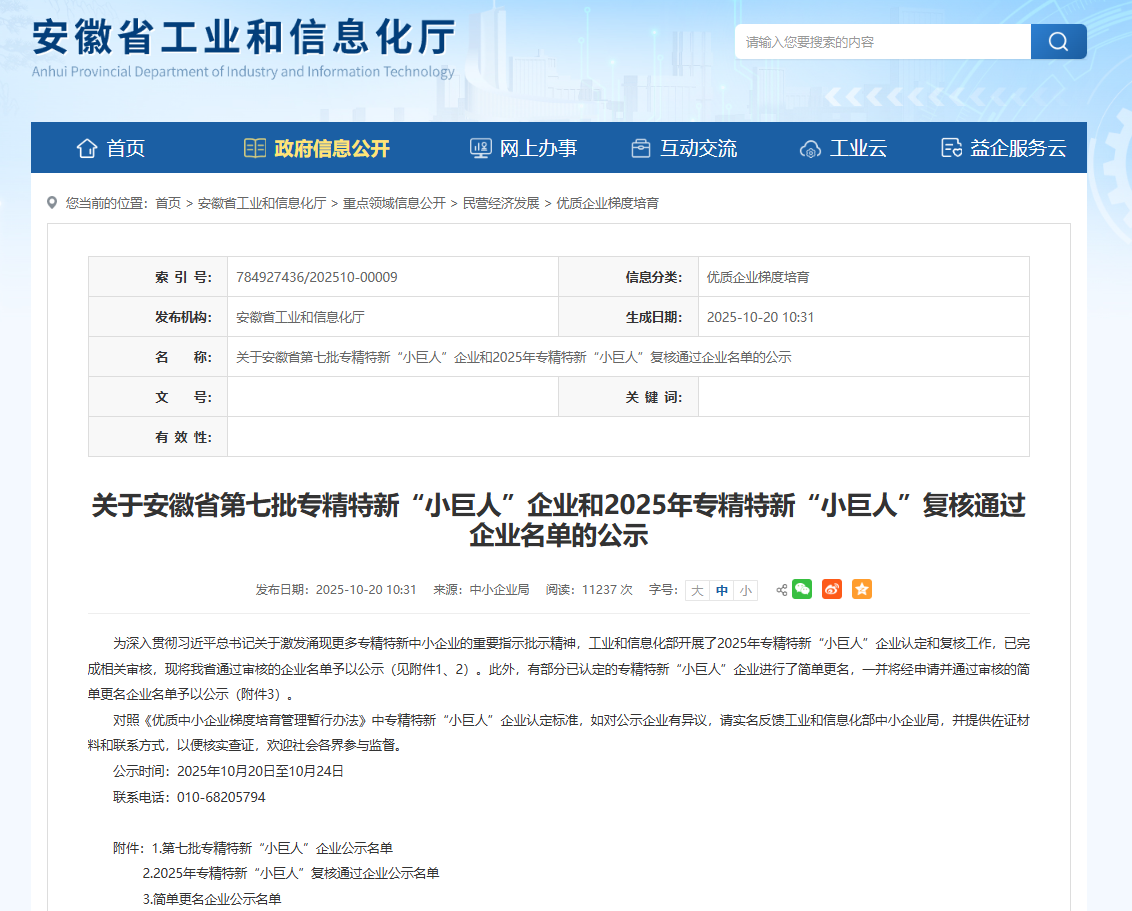Click the cloud icon beside 工业云

[x=810, y=149]
